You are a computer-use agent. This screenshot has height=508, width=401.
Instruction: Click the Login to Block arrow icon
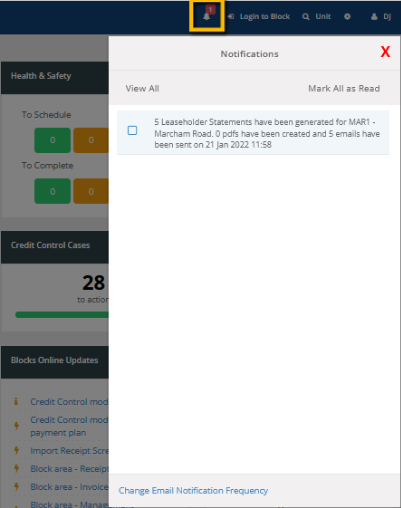click(x=231, y=16)
